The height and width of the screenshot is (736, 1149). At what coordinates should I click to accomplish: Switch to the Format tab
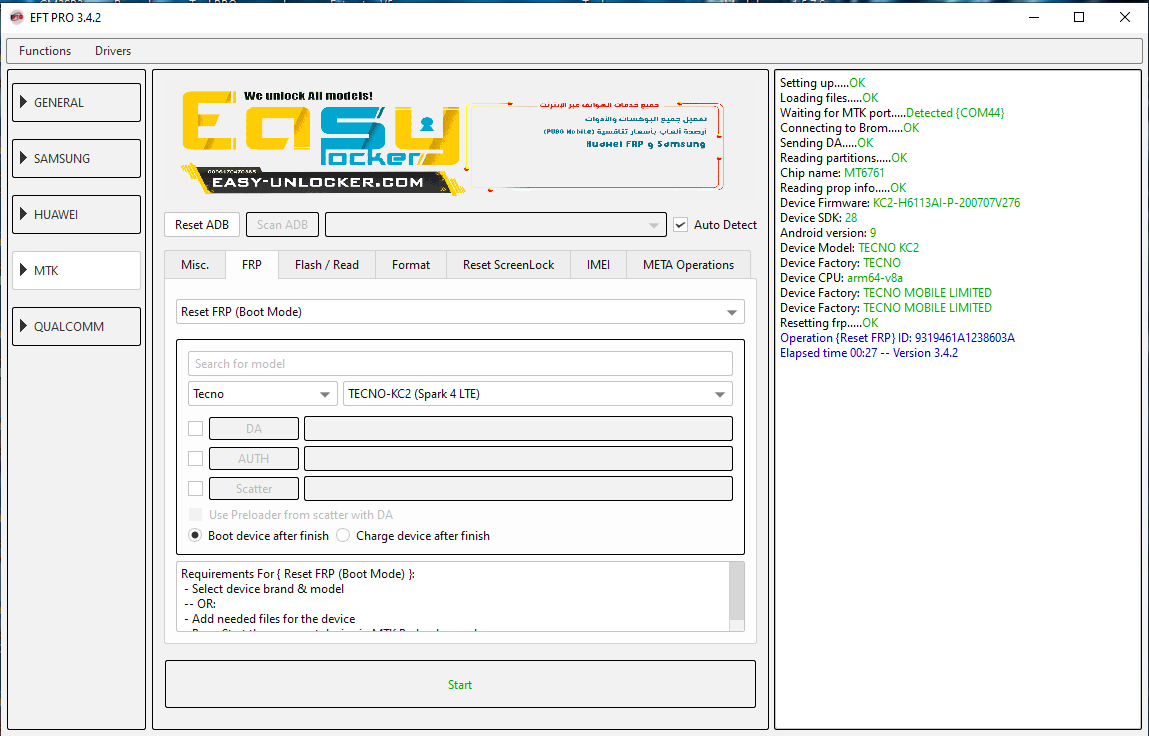click(410, 265)
